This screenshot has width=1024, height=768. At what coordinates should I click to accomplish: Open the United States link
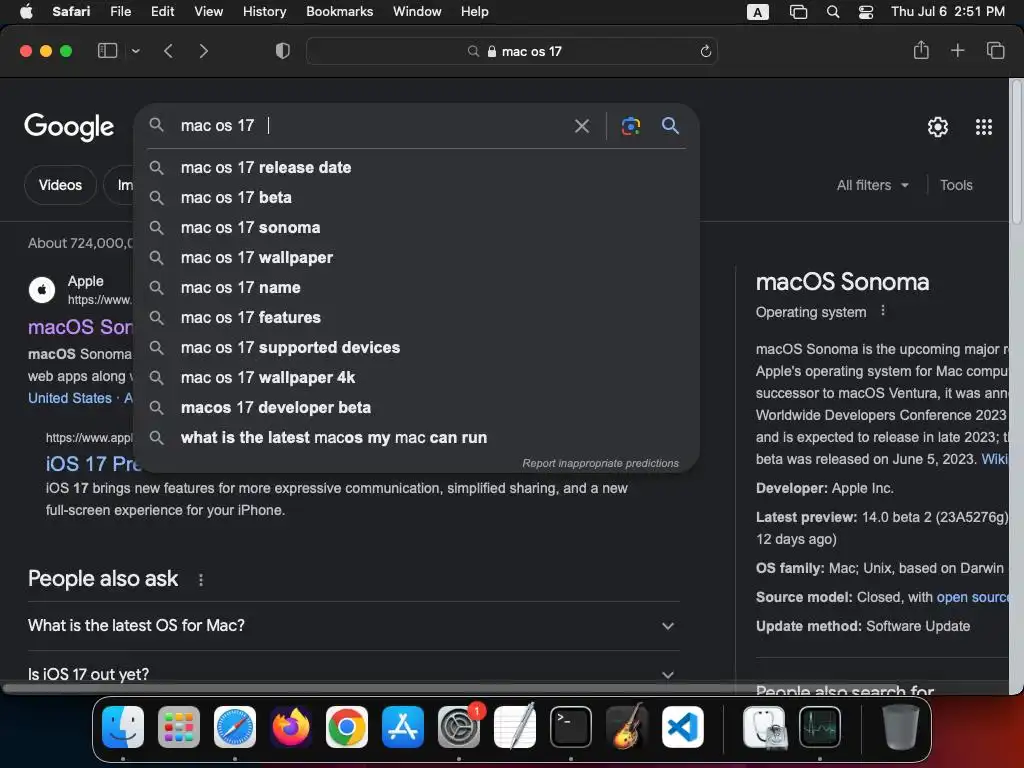click(70, 398)
